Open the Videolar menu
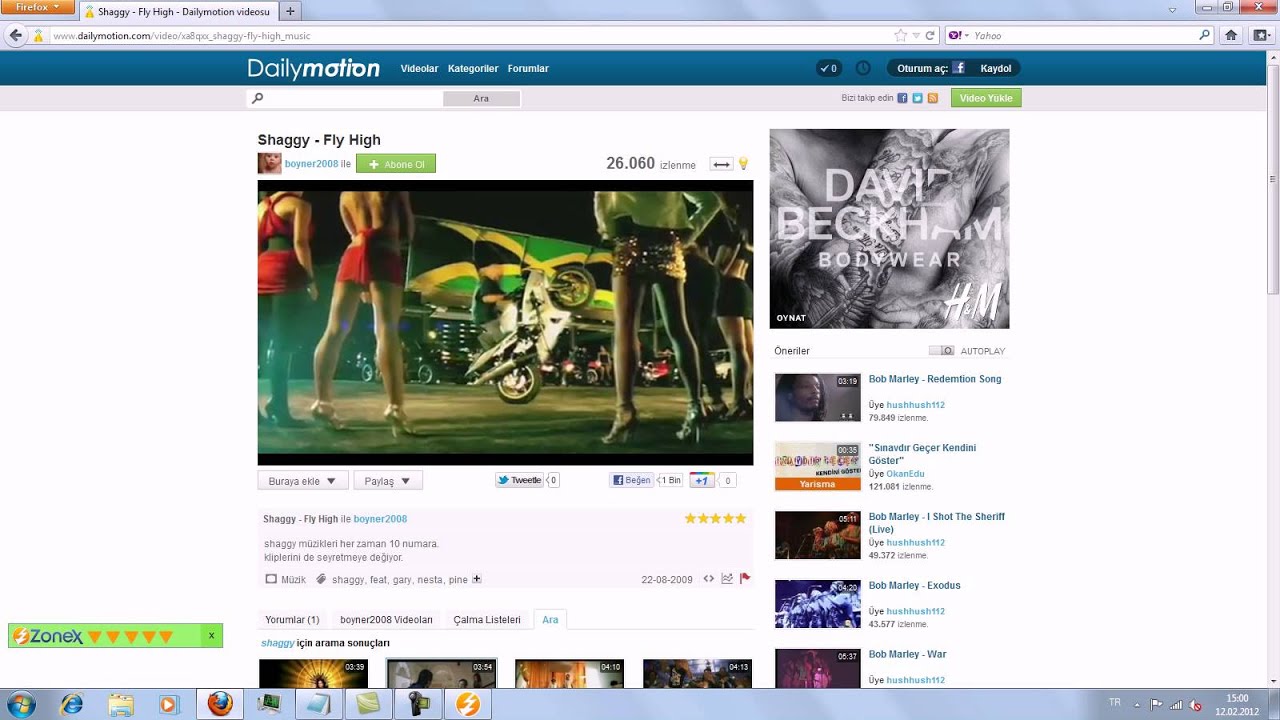The image size is (1280, 720). click(x=419, y=69)
